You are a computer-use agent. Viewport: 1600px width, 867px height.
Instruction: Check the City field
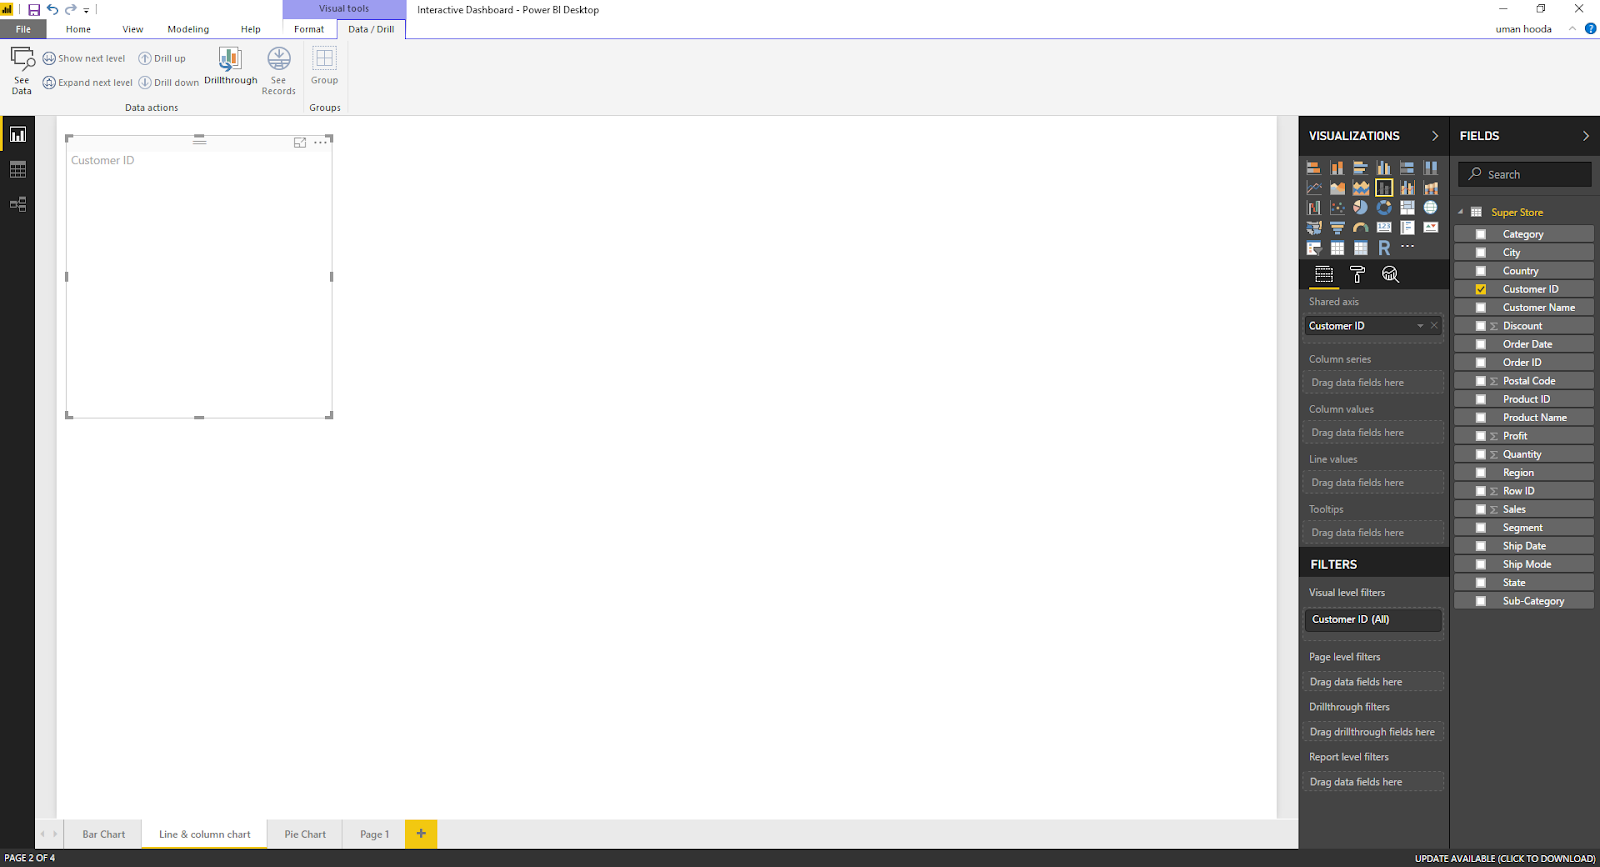point(1481,253)
